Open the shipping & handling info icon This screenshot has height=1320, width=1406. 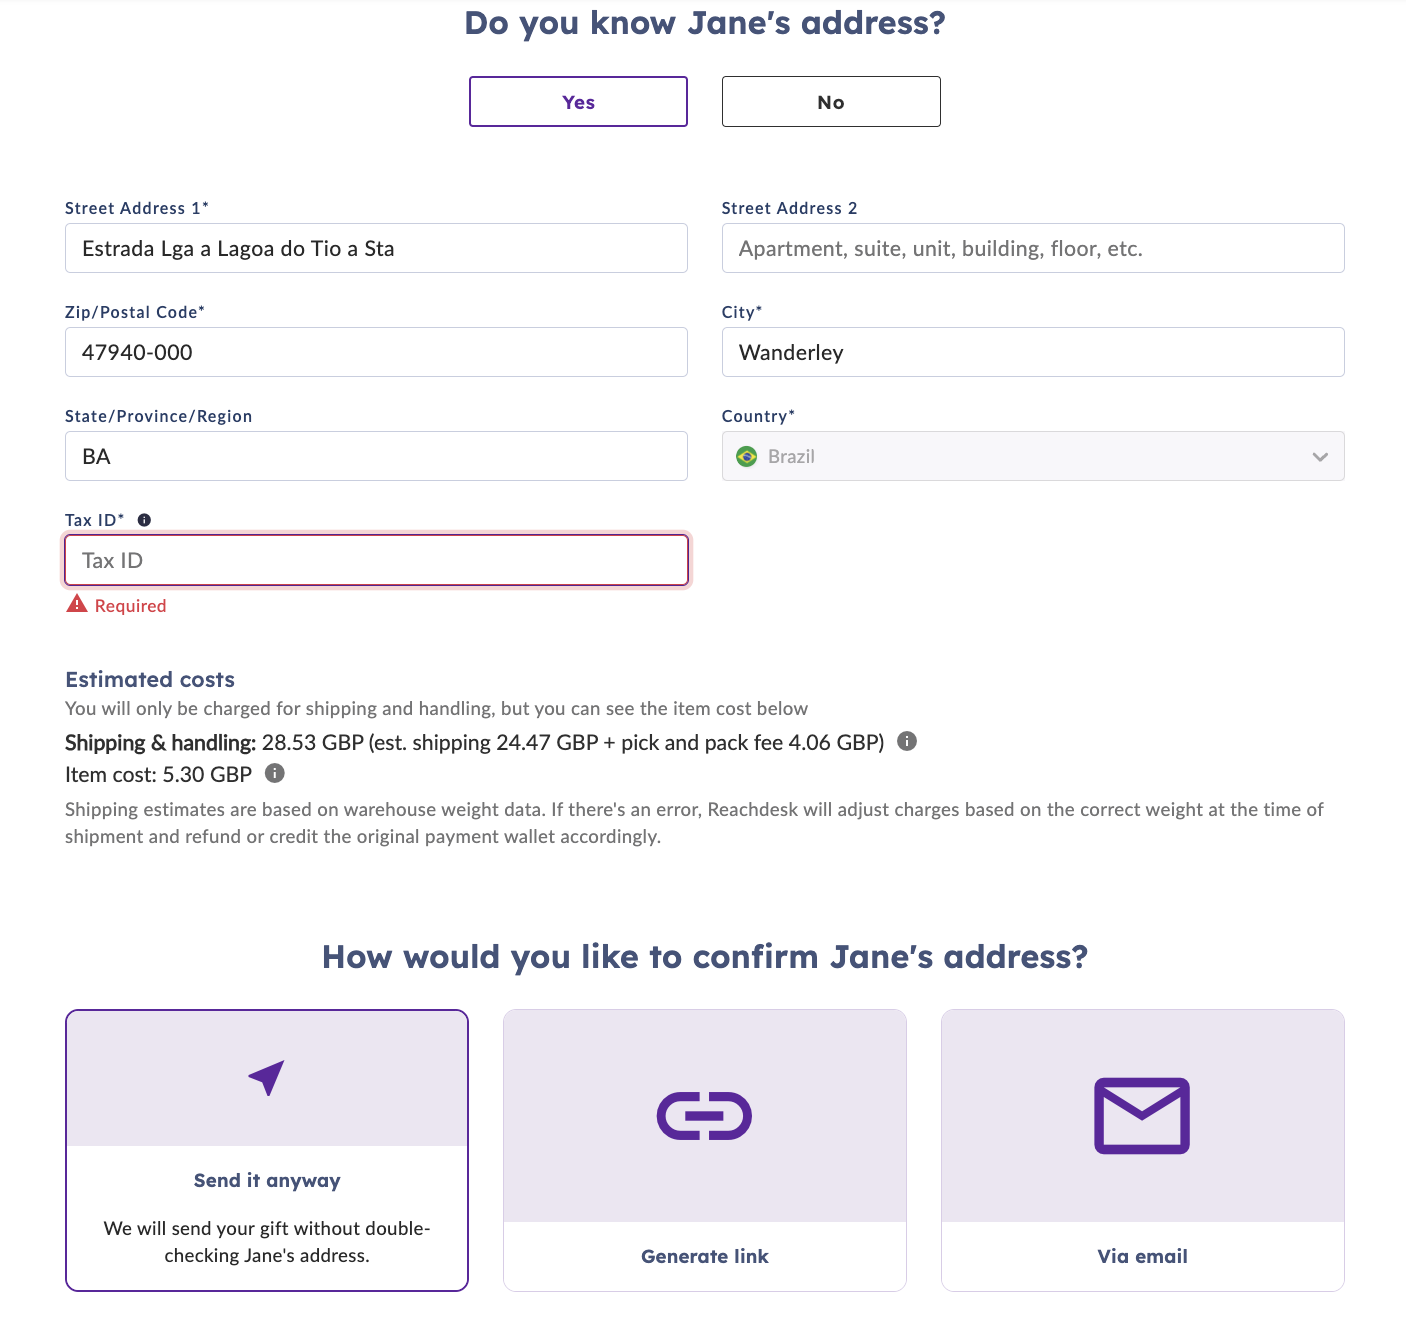(907, 741)
